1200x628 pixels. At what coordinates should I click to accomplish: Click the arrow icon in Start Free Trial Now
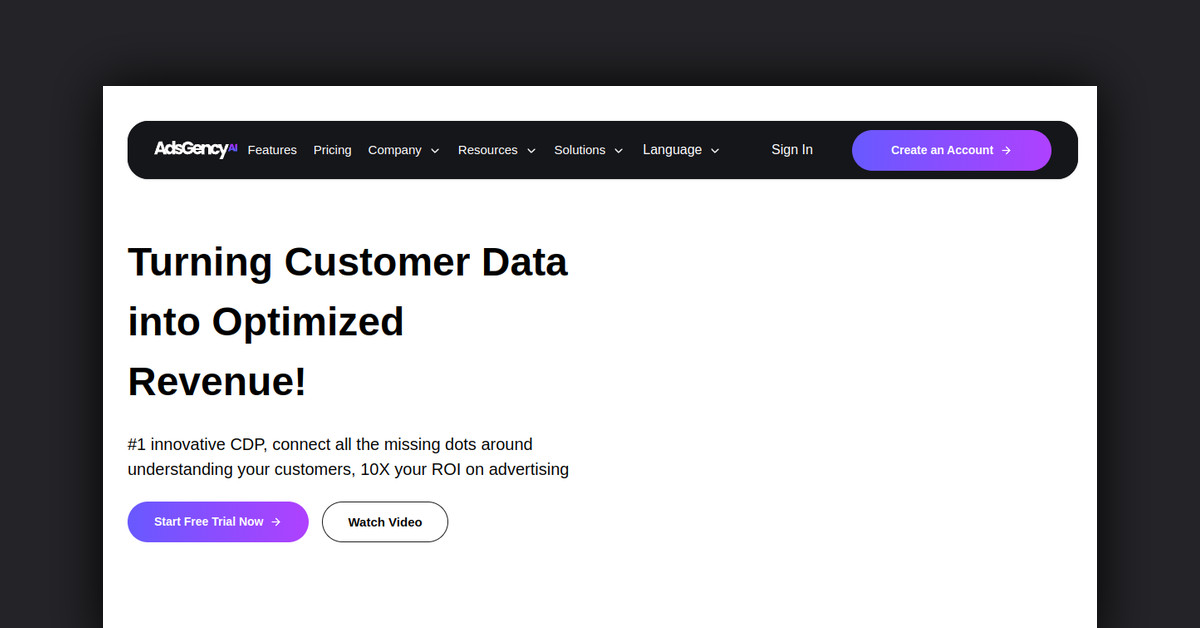coord(276,522)
